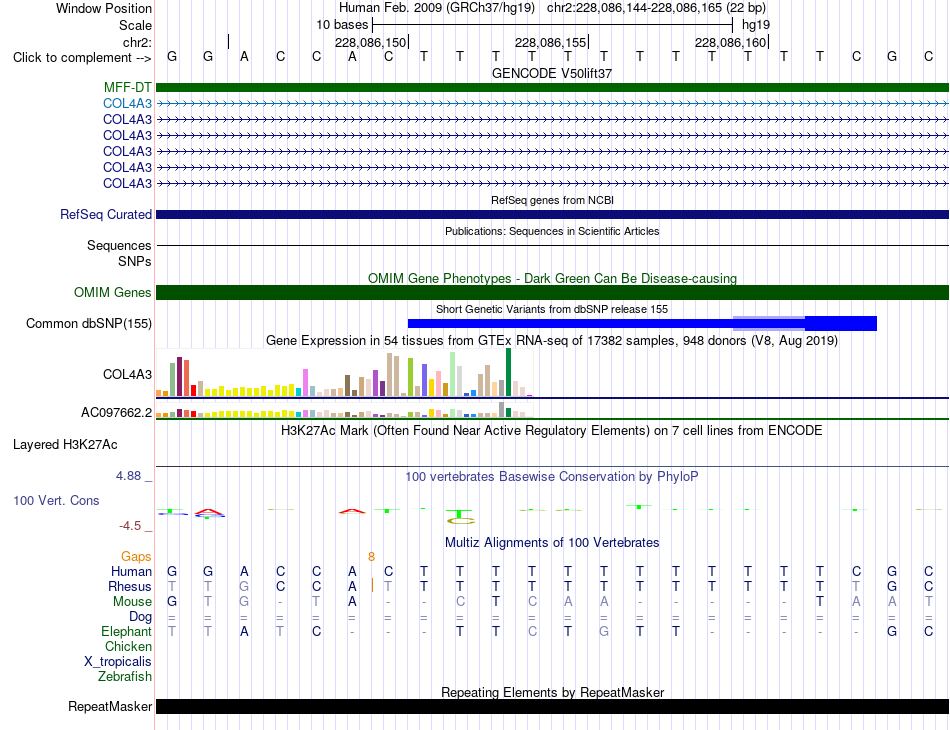Select the black RepeatMasker bar
Screen dimensions: 950x730
pos(552,706)
